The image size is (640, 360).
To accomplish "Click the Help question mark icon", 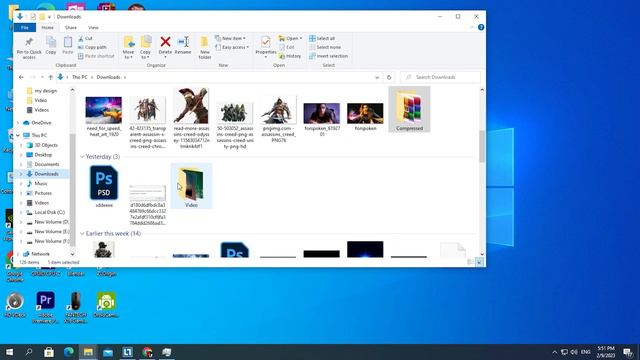I will coord(481,27).
